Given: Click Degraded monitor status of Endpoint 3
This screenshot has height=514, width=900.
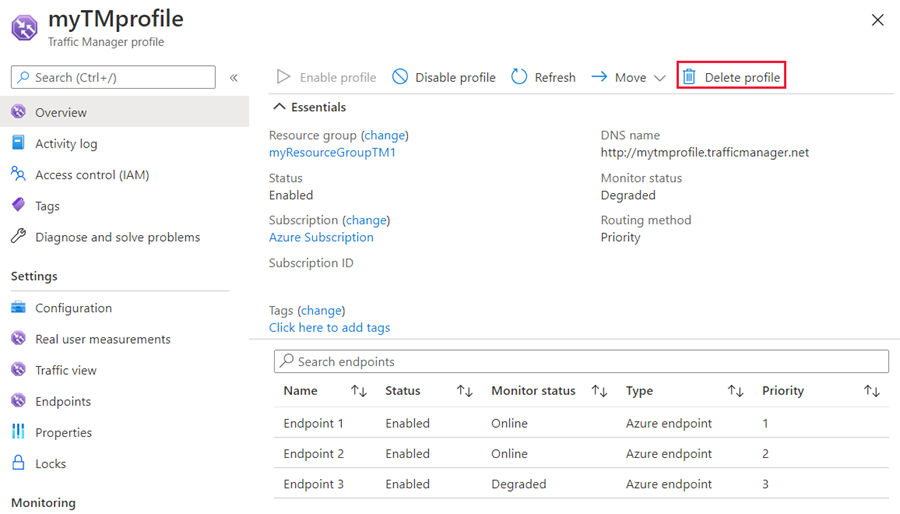Looking at the screenshot, I should (x=519, y=484).
